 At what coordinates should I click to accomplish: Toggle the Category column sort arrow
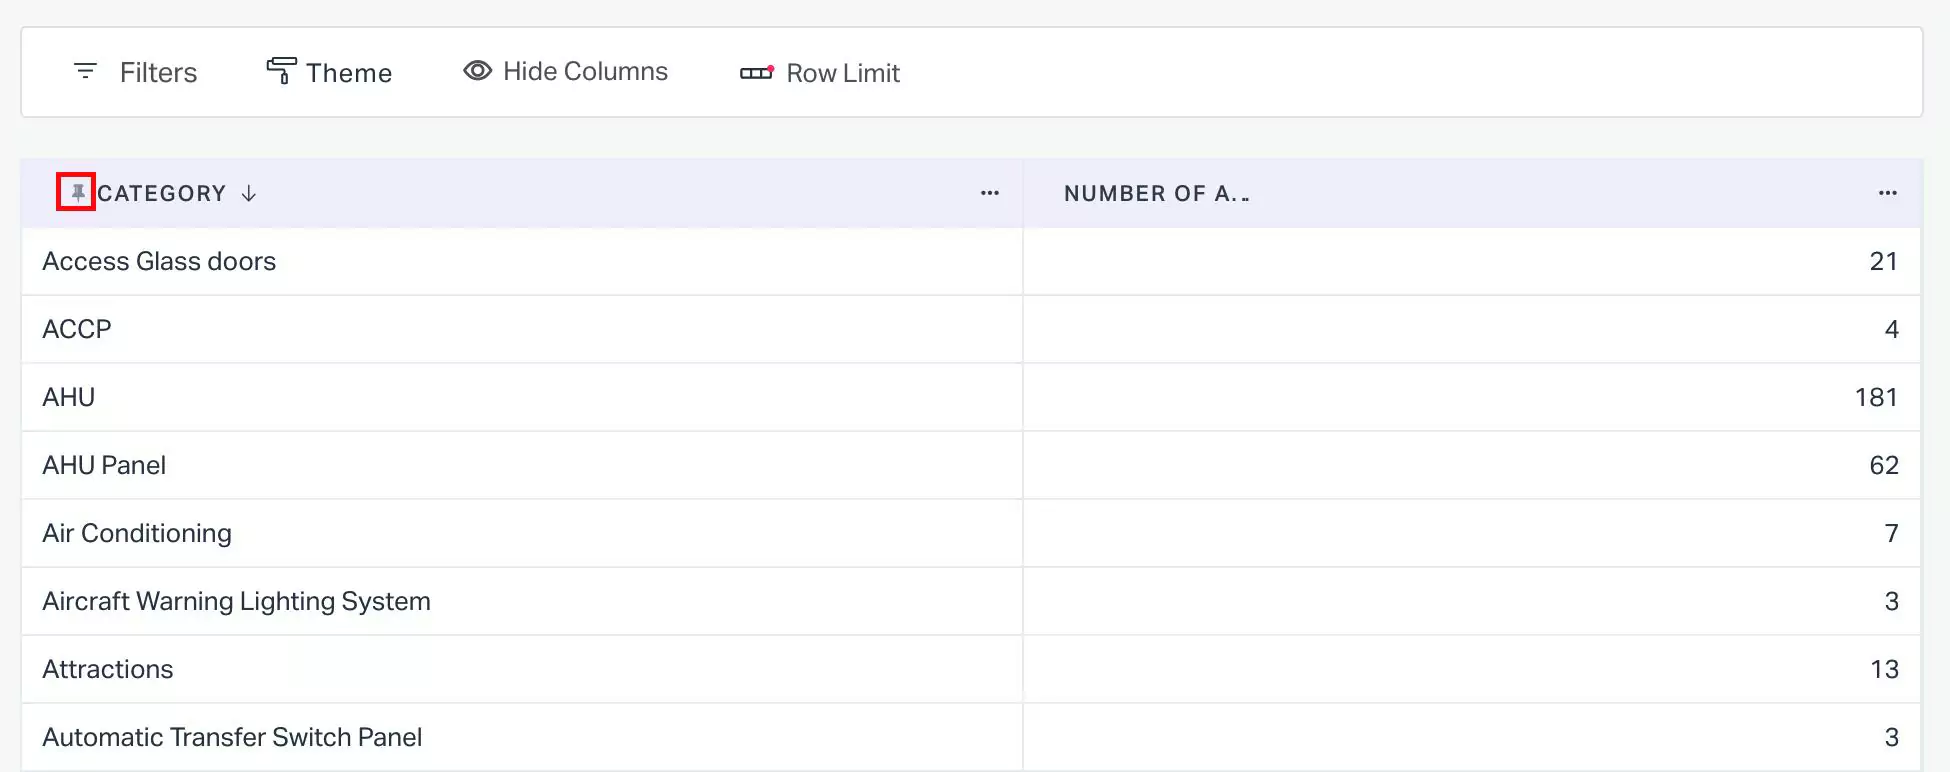249,193
